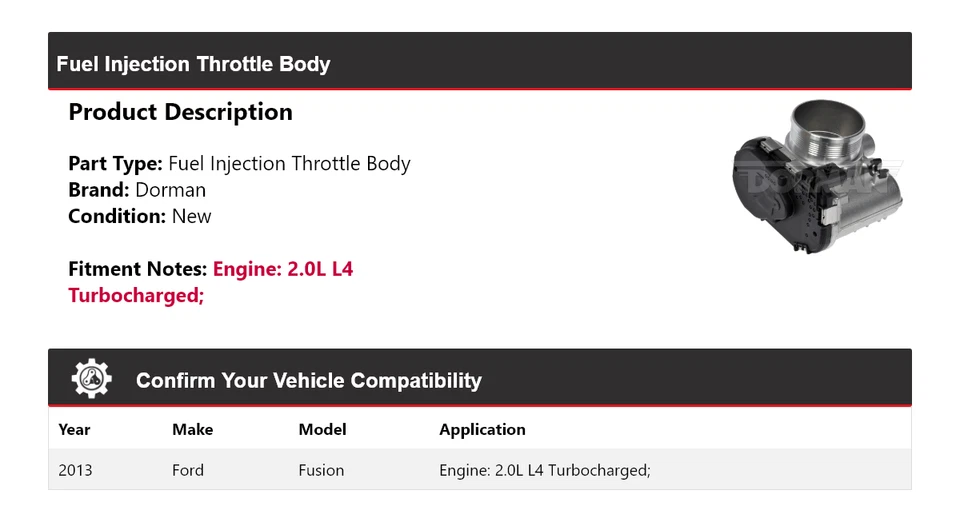The height and width of the screenshot is (522, 960).
Task: Click the red Fitment Notes engine text
Action: click(x=283, y=269)
